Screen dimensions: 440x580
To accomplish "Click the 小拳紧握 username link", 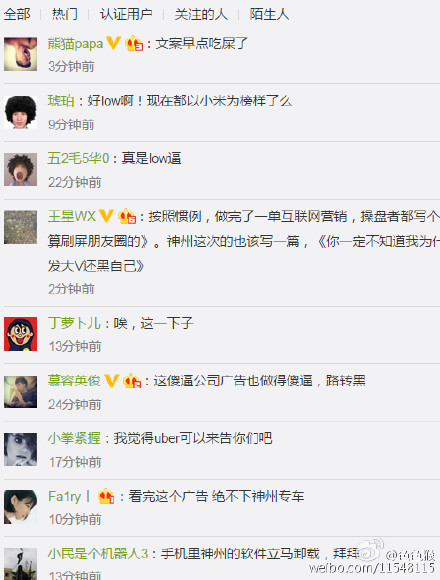I will pos(74,438).
